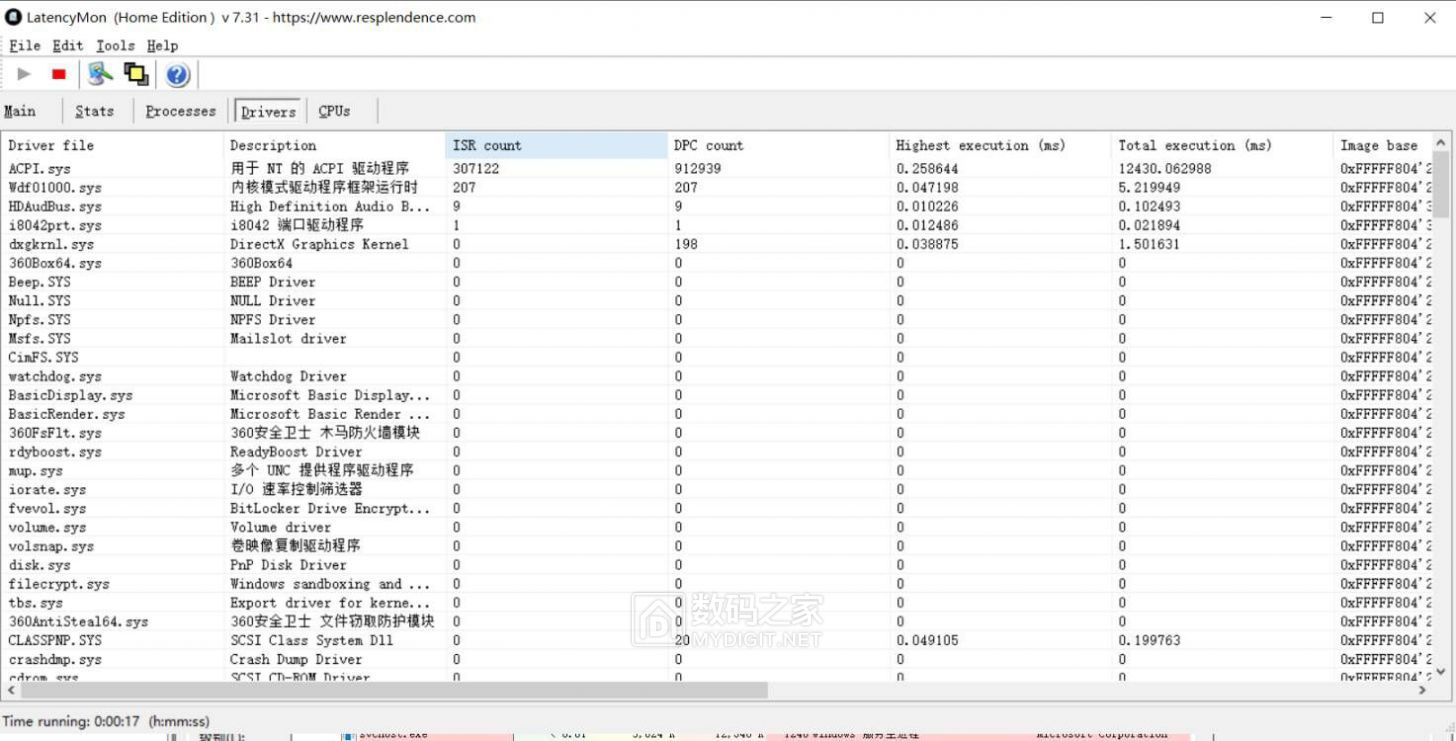The height and width of the screenshot is (741, 1456).
Task: Click the vertical scrollbar down arrow
Action: tap(1441, 671)
